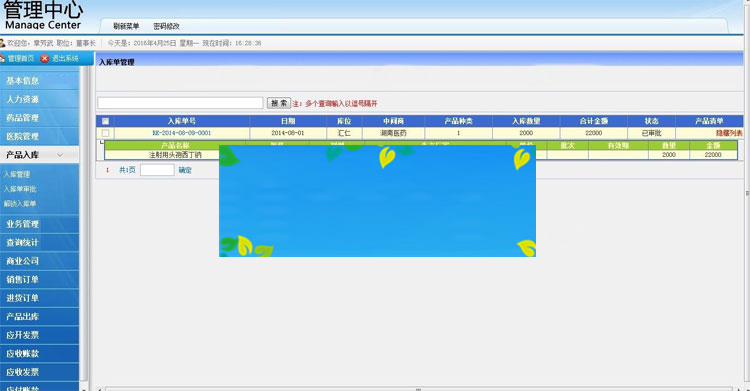Open the 密码修改 top menu item
The width and height of the screenshot is (750, 391).
[166, 26]
